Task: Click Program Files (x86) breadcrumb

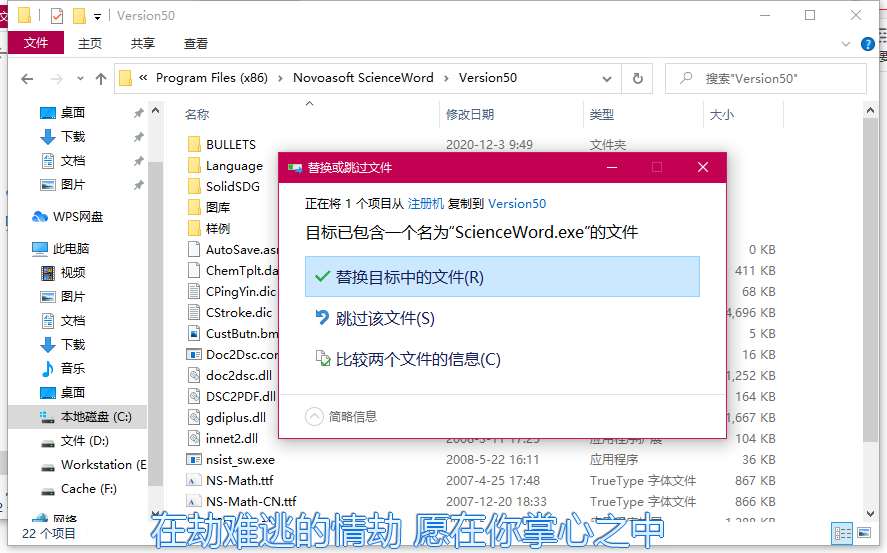Action: pos(212,78)
